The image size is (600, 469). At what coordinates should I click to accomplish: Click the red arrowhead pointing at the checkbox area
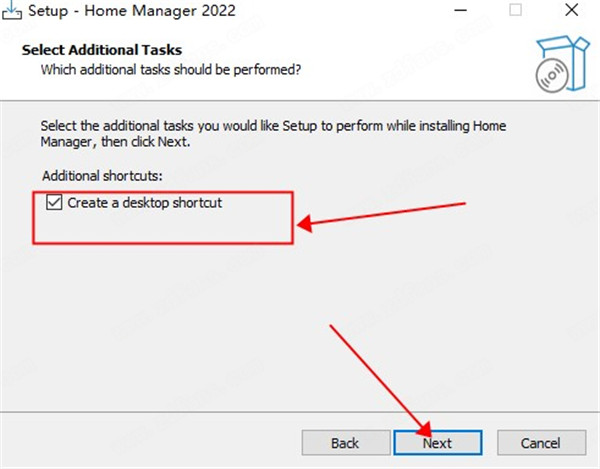coord(305,223)
